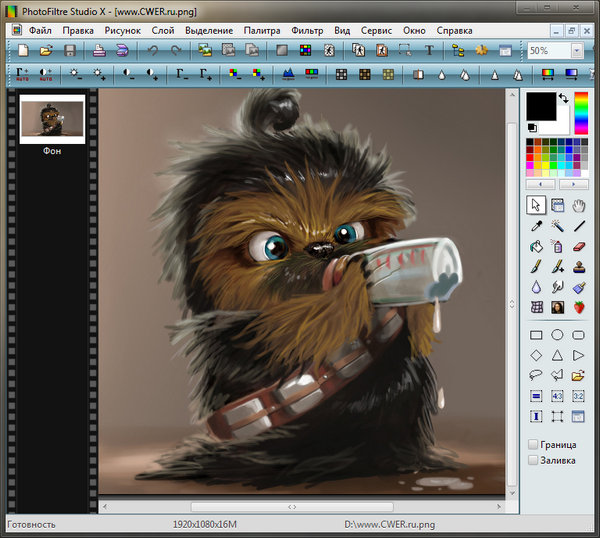Viewport: 600px width, 538px height.
Task: Select the Lasso selection shape
Action: click(x=536, y=375)
